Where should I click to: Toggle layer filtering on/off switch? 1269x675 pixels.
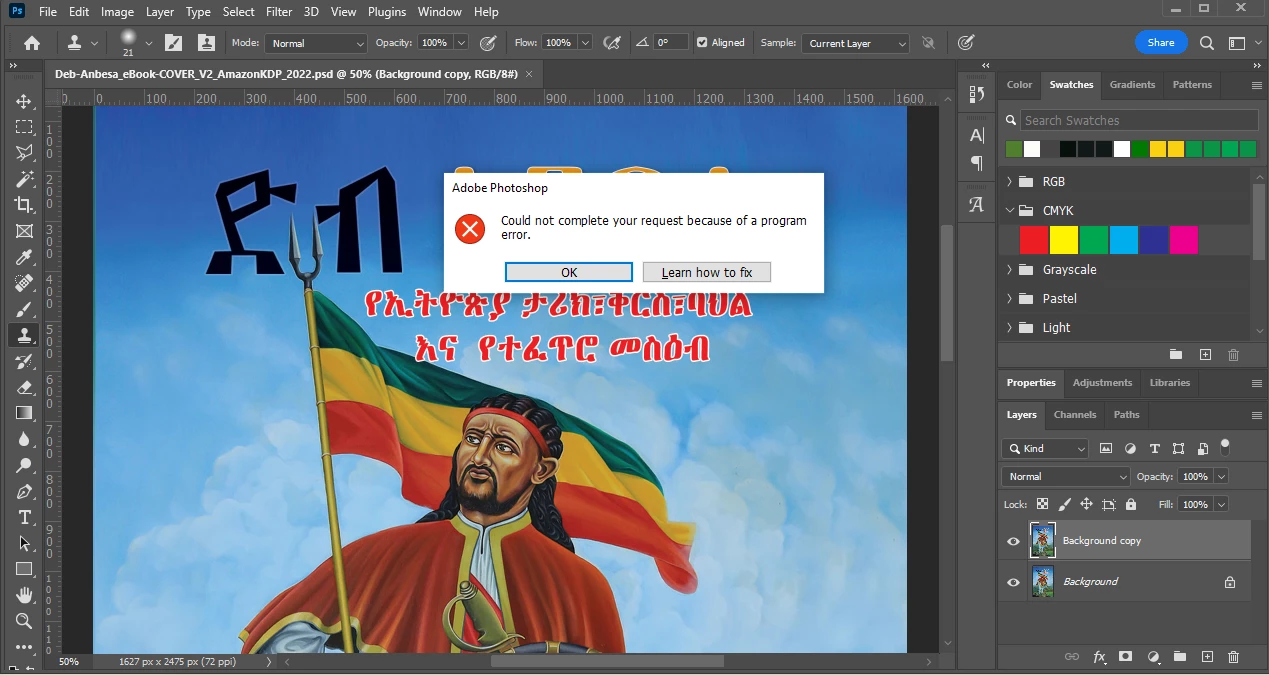[x=1225, y=447]
